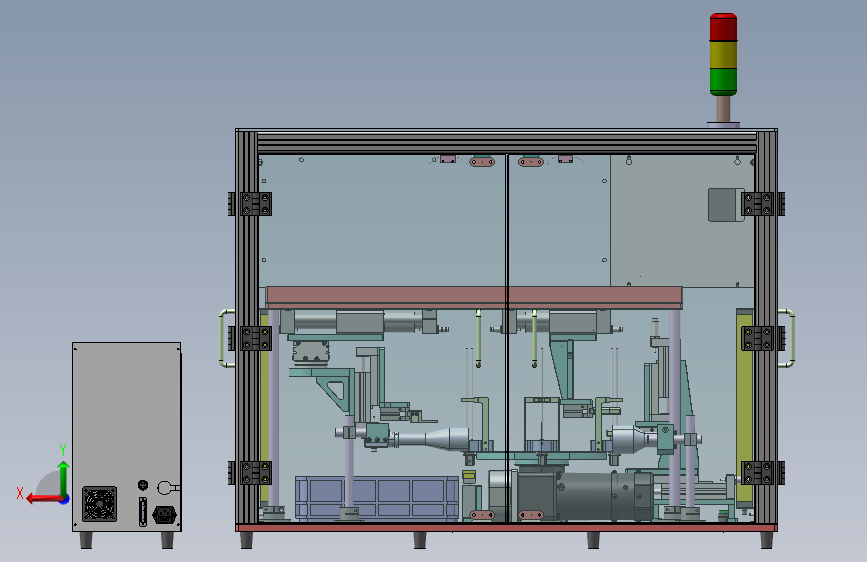
Task: Select the left cone-shaped ultrasonic horn
Action: (434, 439)
